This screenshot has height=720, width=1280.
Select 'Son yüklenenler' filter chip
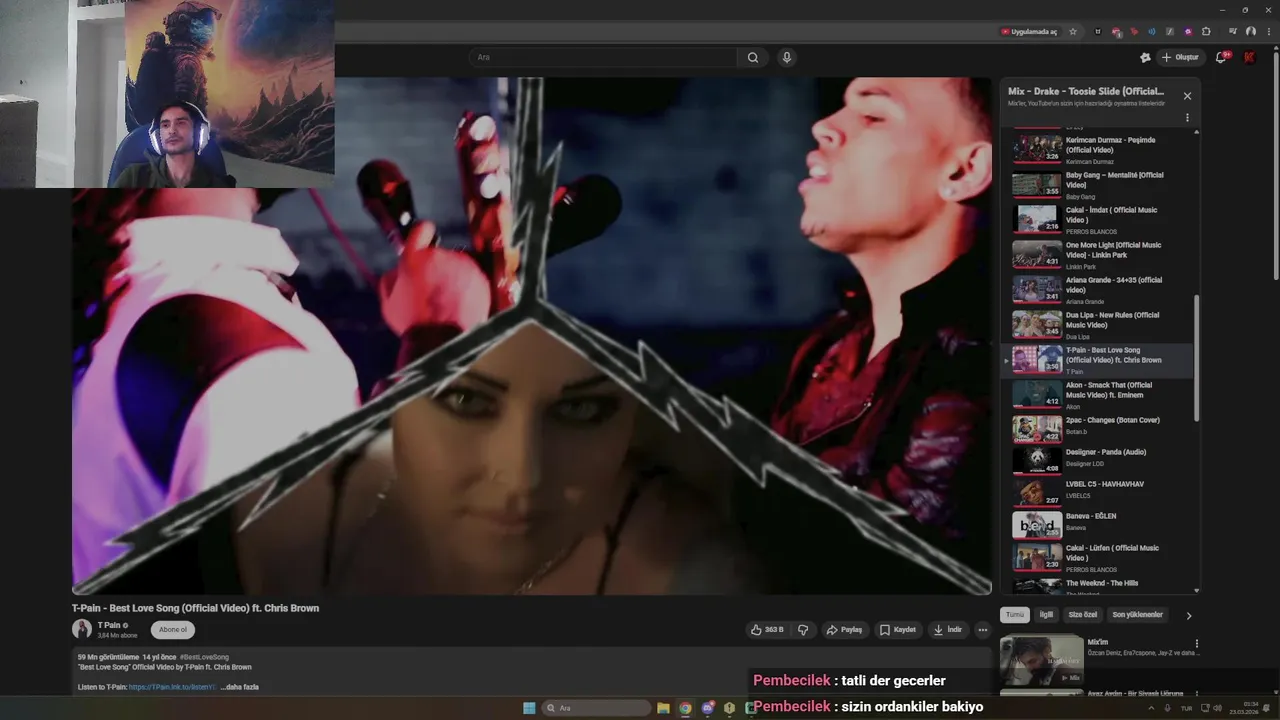coord(1138,615)
